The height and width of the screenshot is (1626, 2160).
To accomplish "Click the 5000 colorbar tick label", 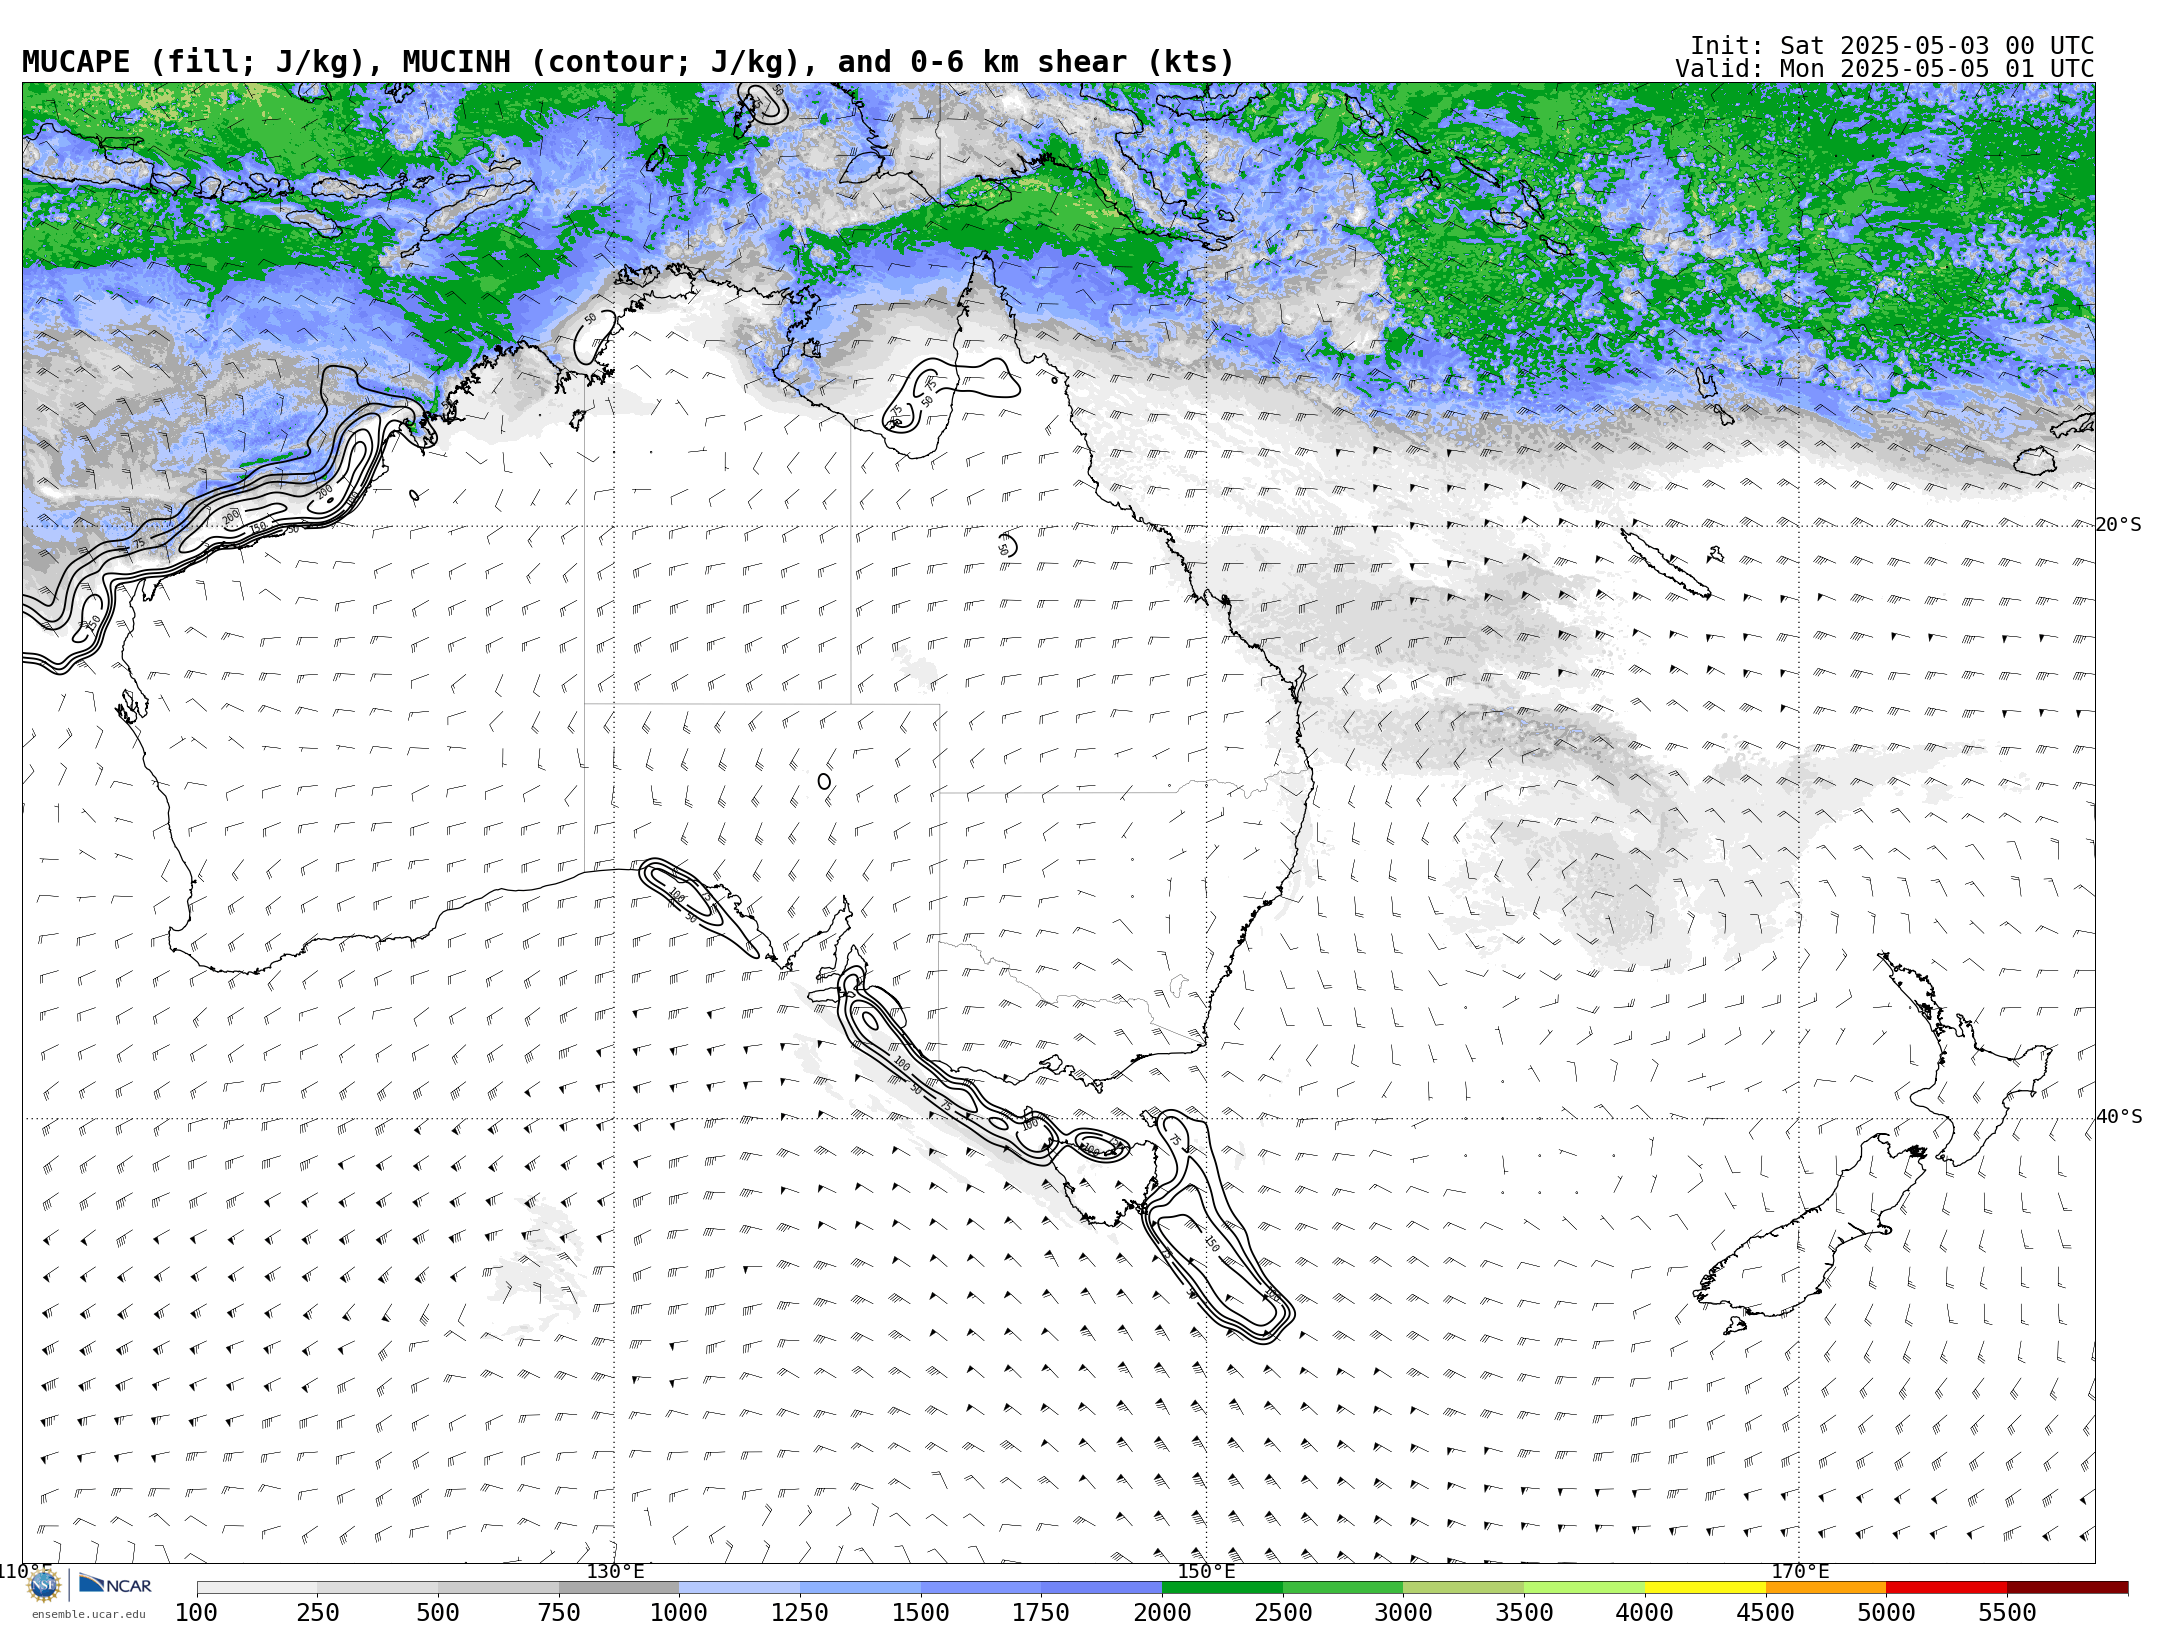I will [x=1886, y=1613].
